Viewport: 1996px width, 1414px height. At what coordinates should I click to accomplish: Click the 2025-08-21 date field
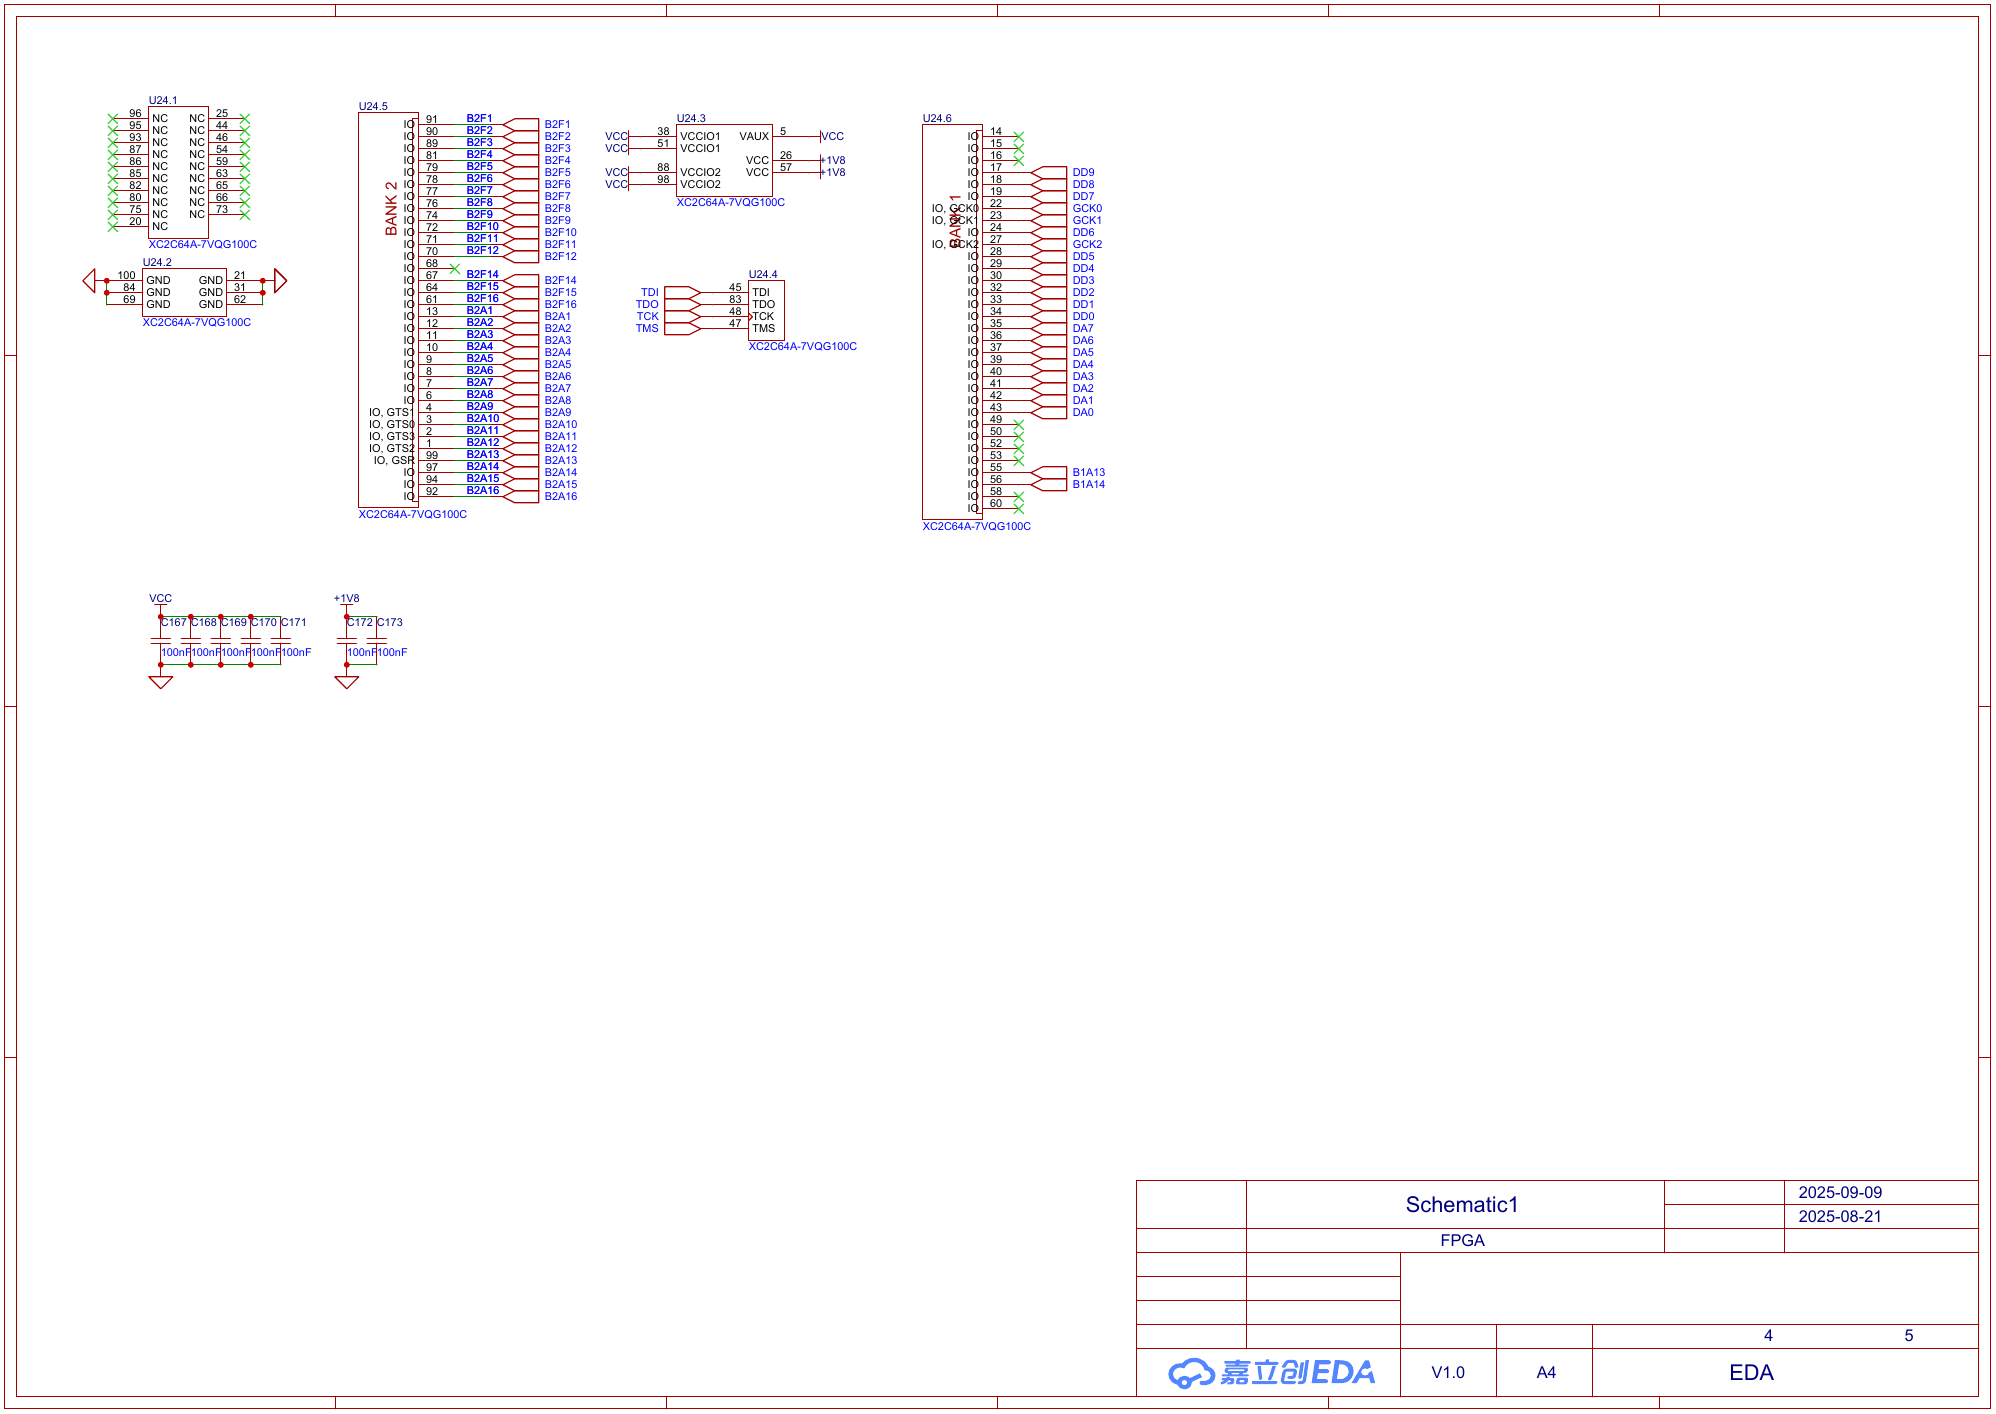coord(1840,1217)
